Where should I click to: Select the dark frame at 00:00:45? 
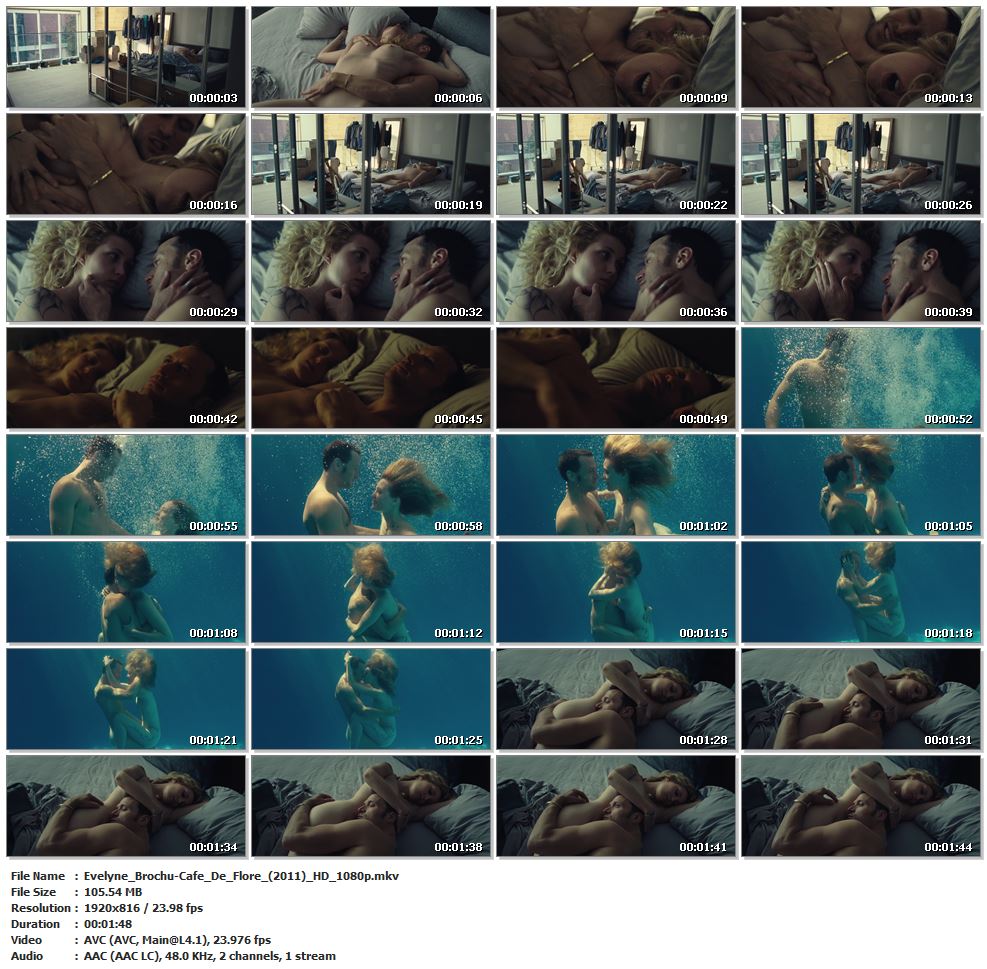point(371,378)
